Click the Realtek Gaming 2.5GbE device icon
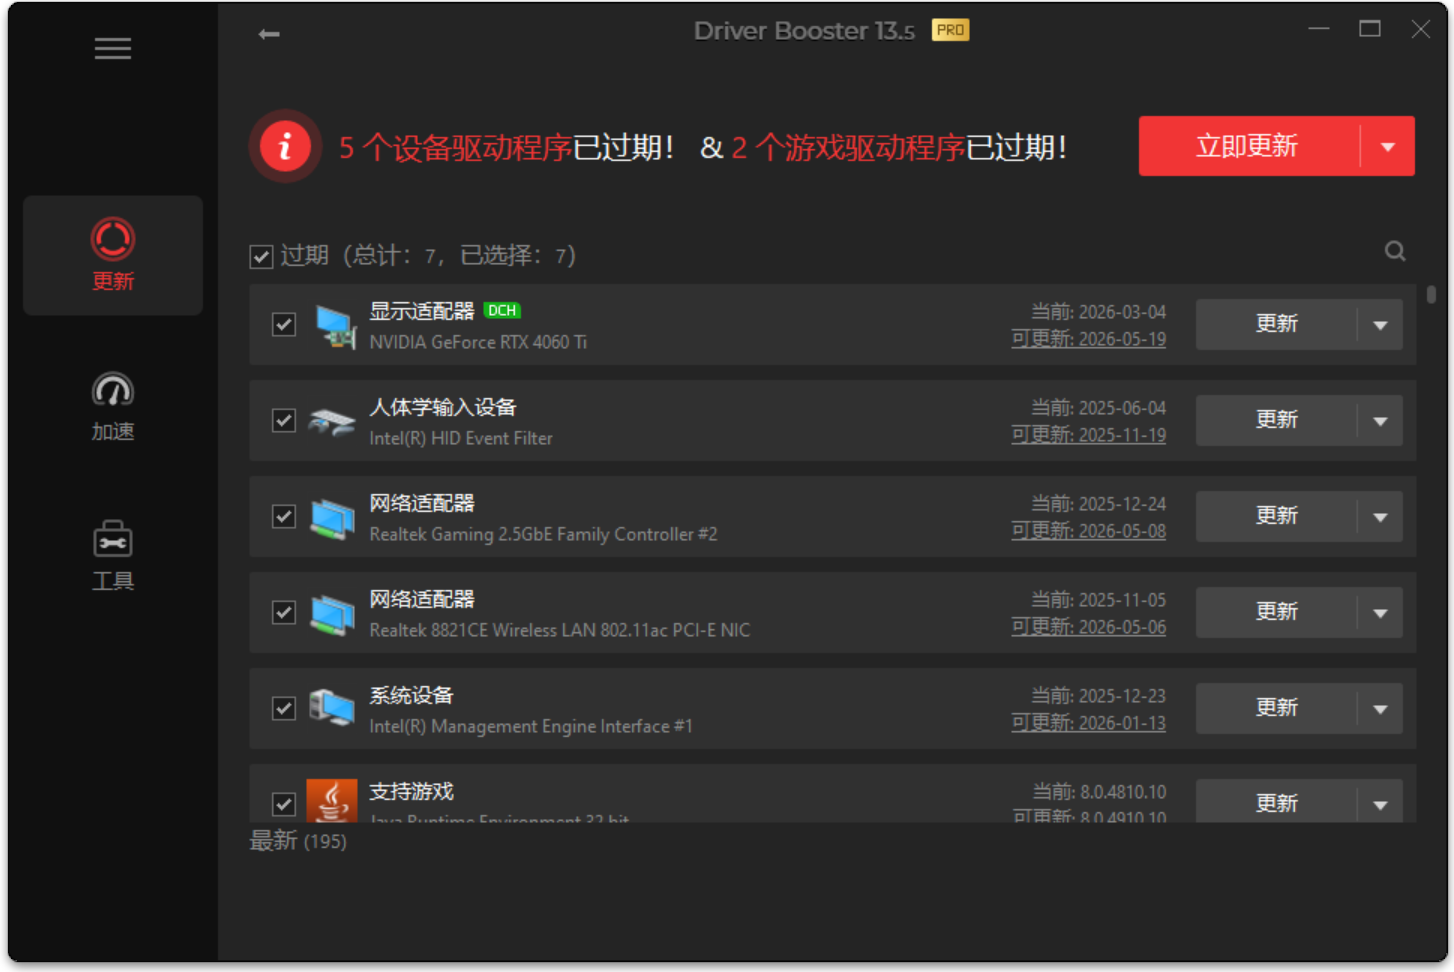 [x=333, y=517]
